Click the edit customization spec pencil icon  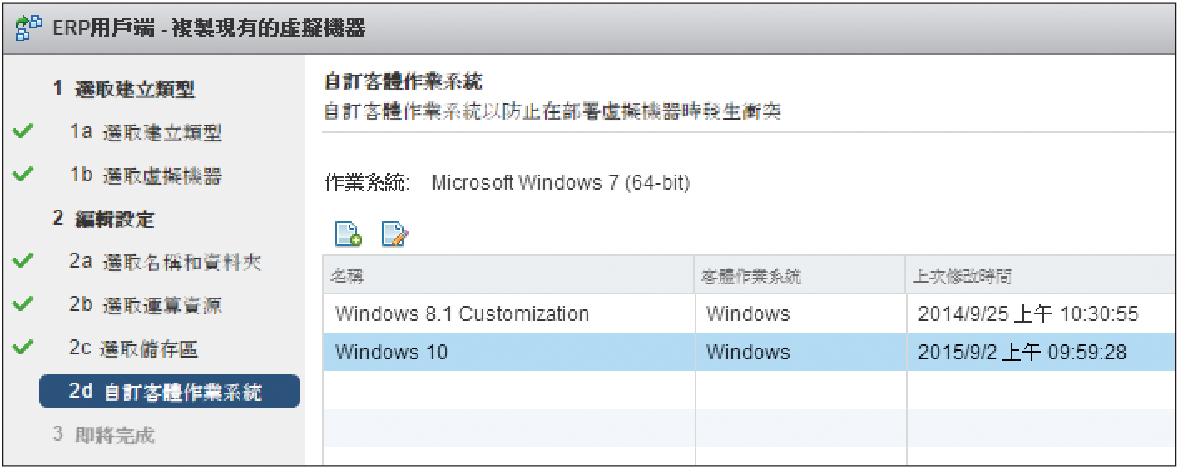pos(395,235)
